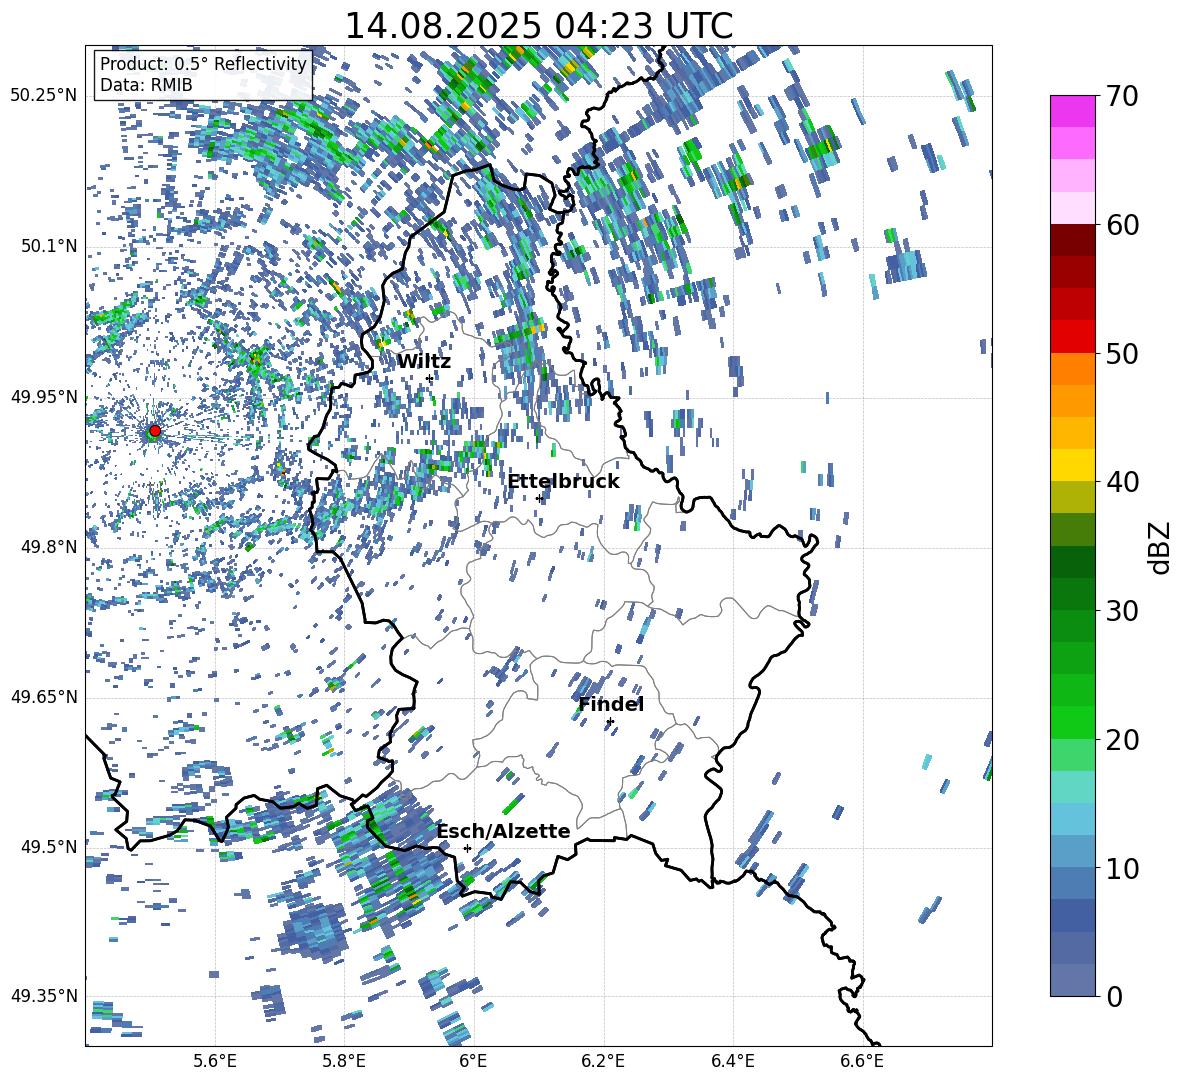
Task: Click the Findel station label
Action: pyautogui.click(x=611, y=704)
